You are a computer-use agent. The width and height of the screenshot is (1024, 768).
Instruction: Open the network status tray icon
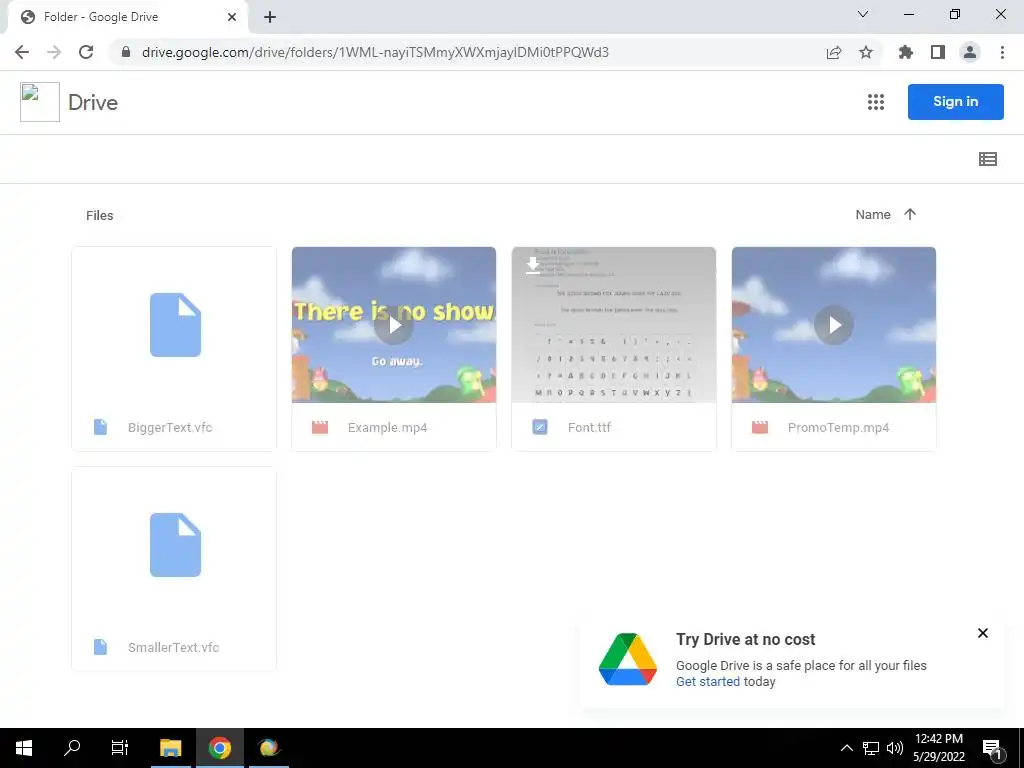(871, 748)
